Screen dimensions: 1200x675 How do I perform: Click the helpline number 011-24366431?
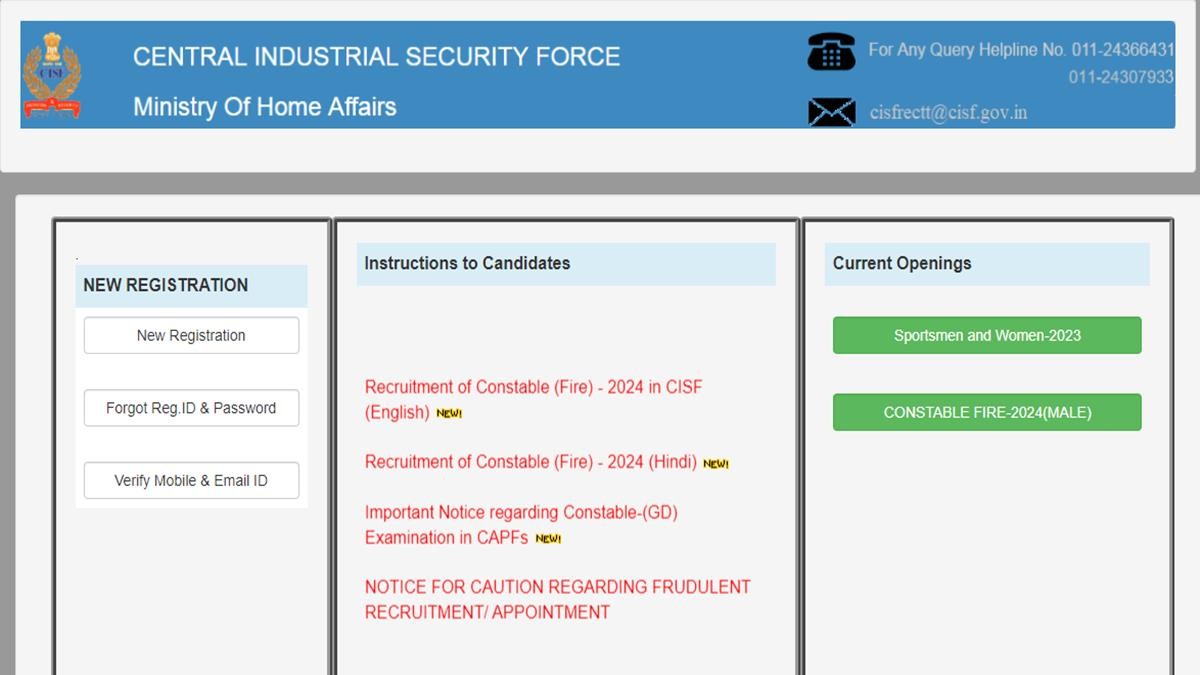pyautogui.click(x=1122, y=49)
